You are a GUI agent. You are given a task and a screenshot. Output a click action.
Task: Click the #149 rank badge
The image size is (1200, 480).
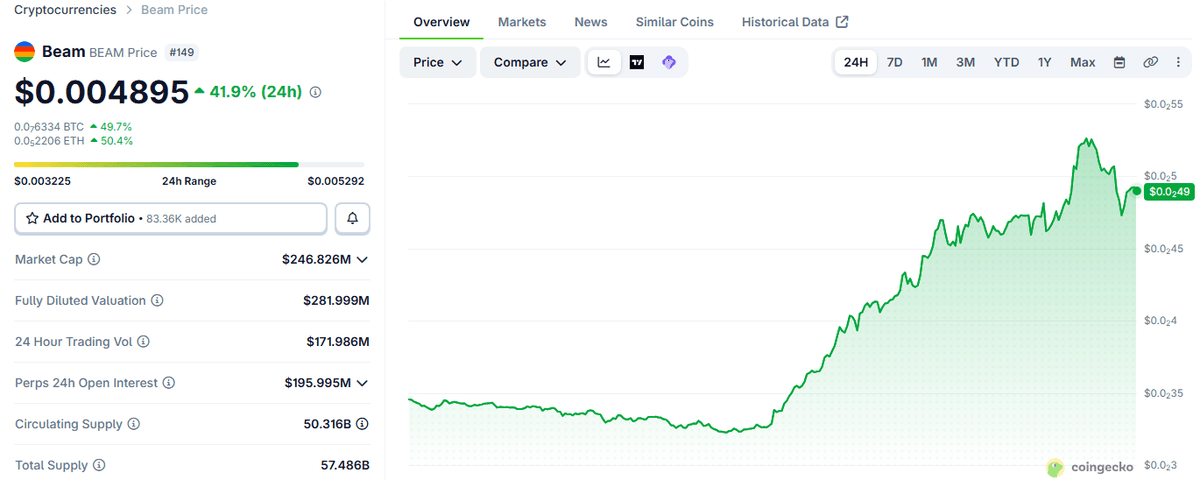point(182,52)
